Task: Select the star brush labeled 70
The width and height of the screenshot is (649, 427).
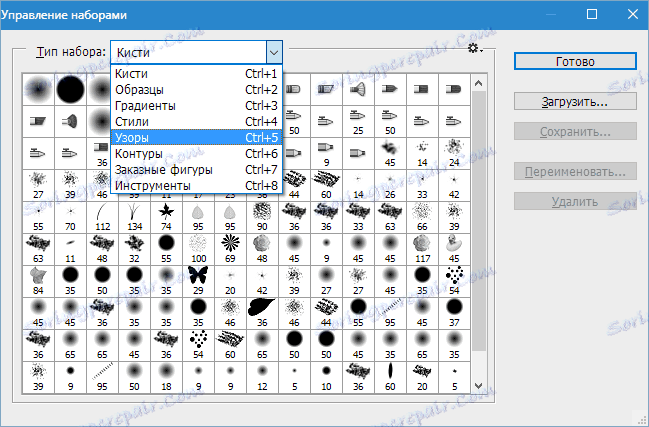Action: (x=70, y=218)
